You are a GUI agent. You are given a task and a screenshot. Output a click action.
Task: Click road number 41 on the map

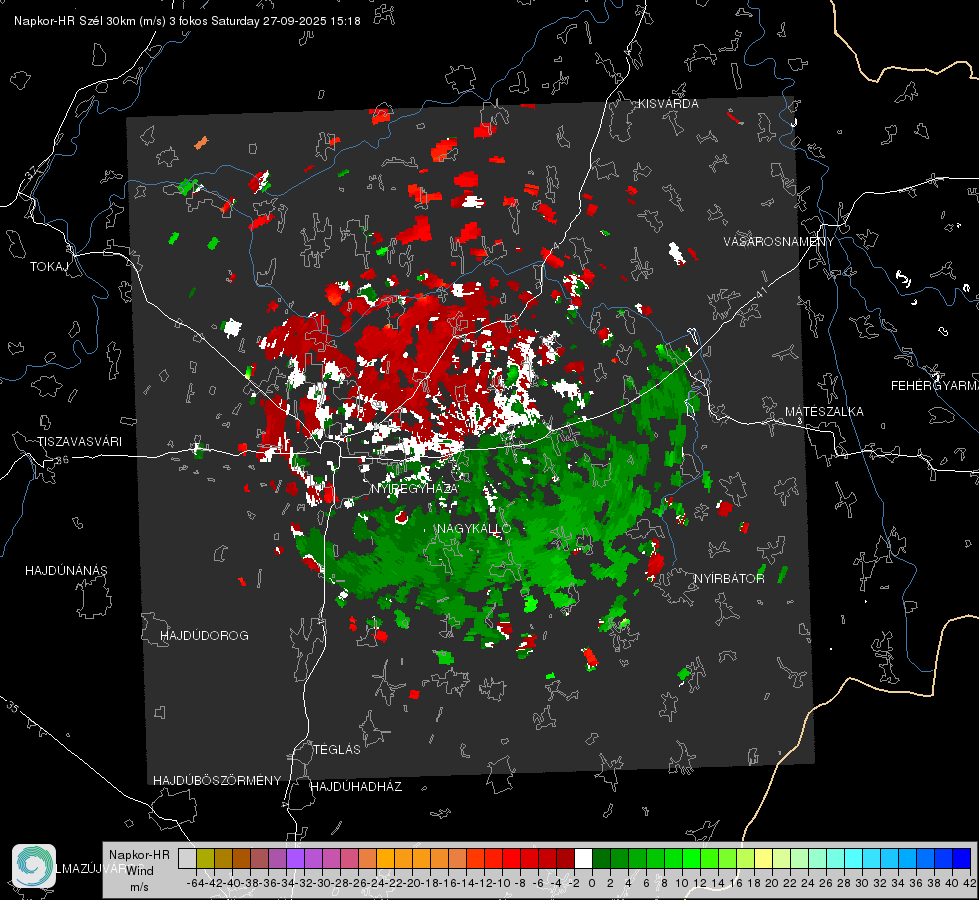(760, 292)
